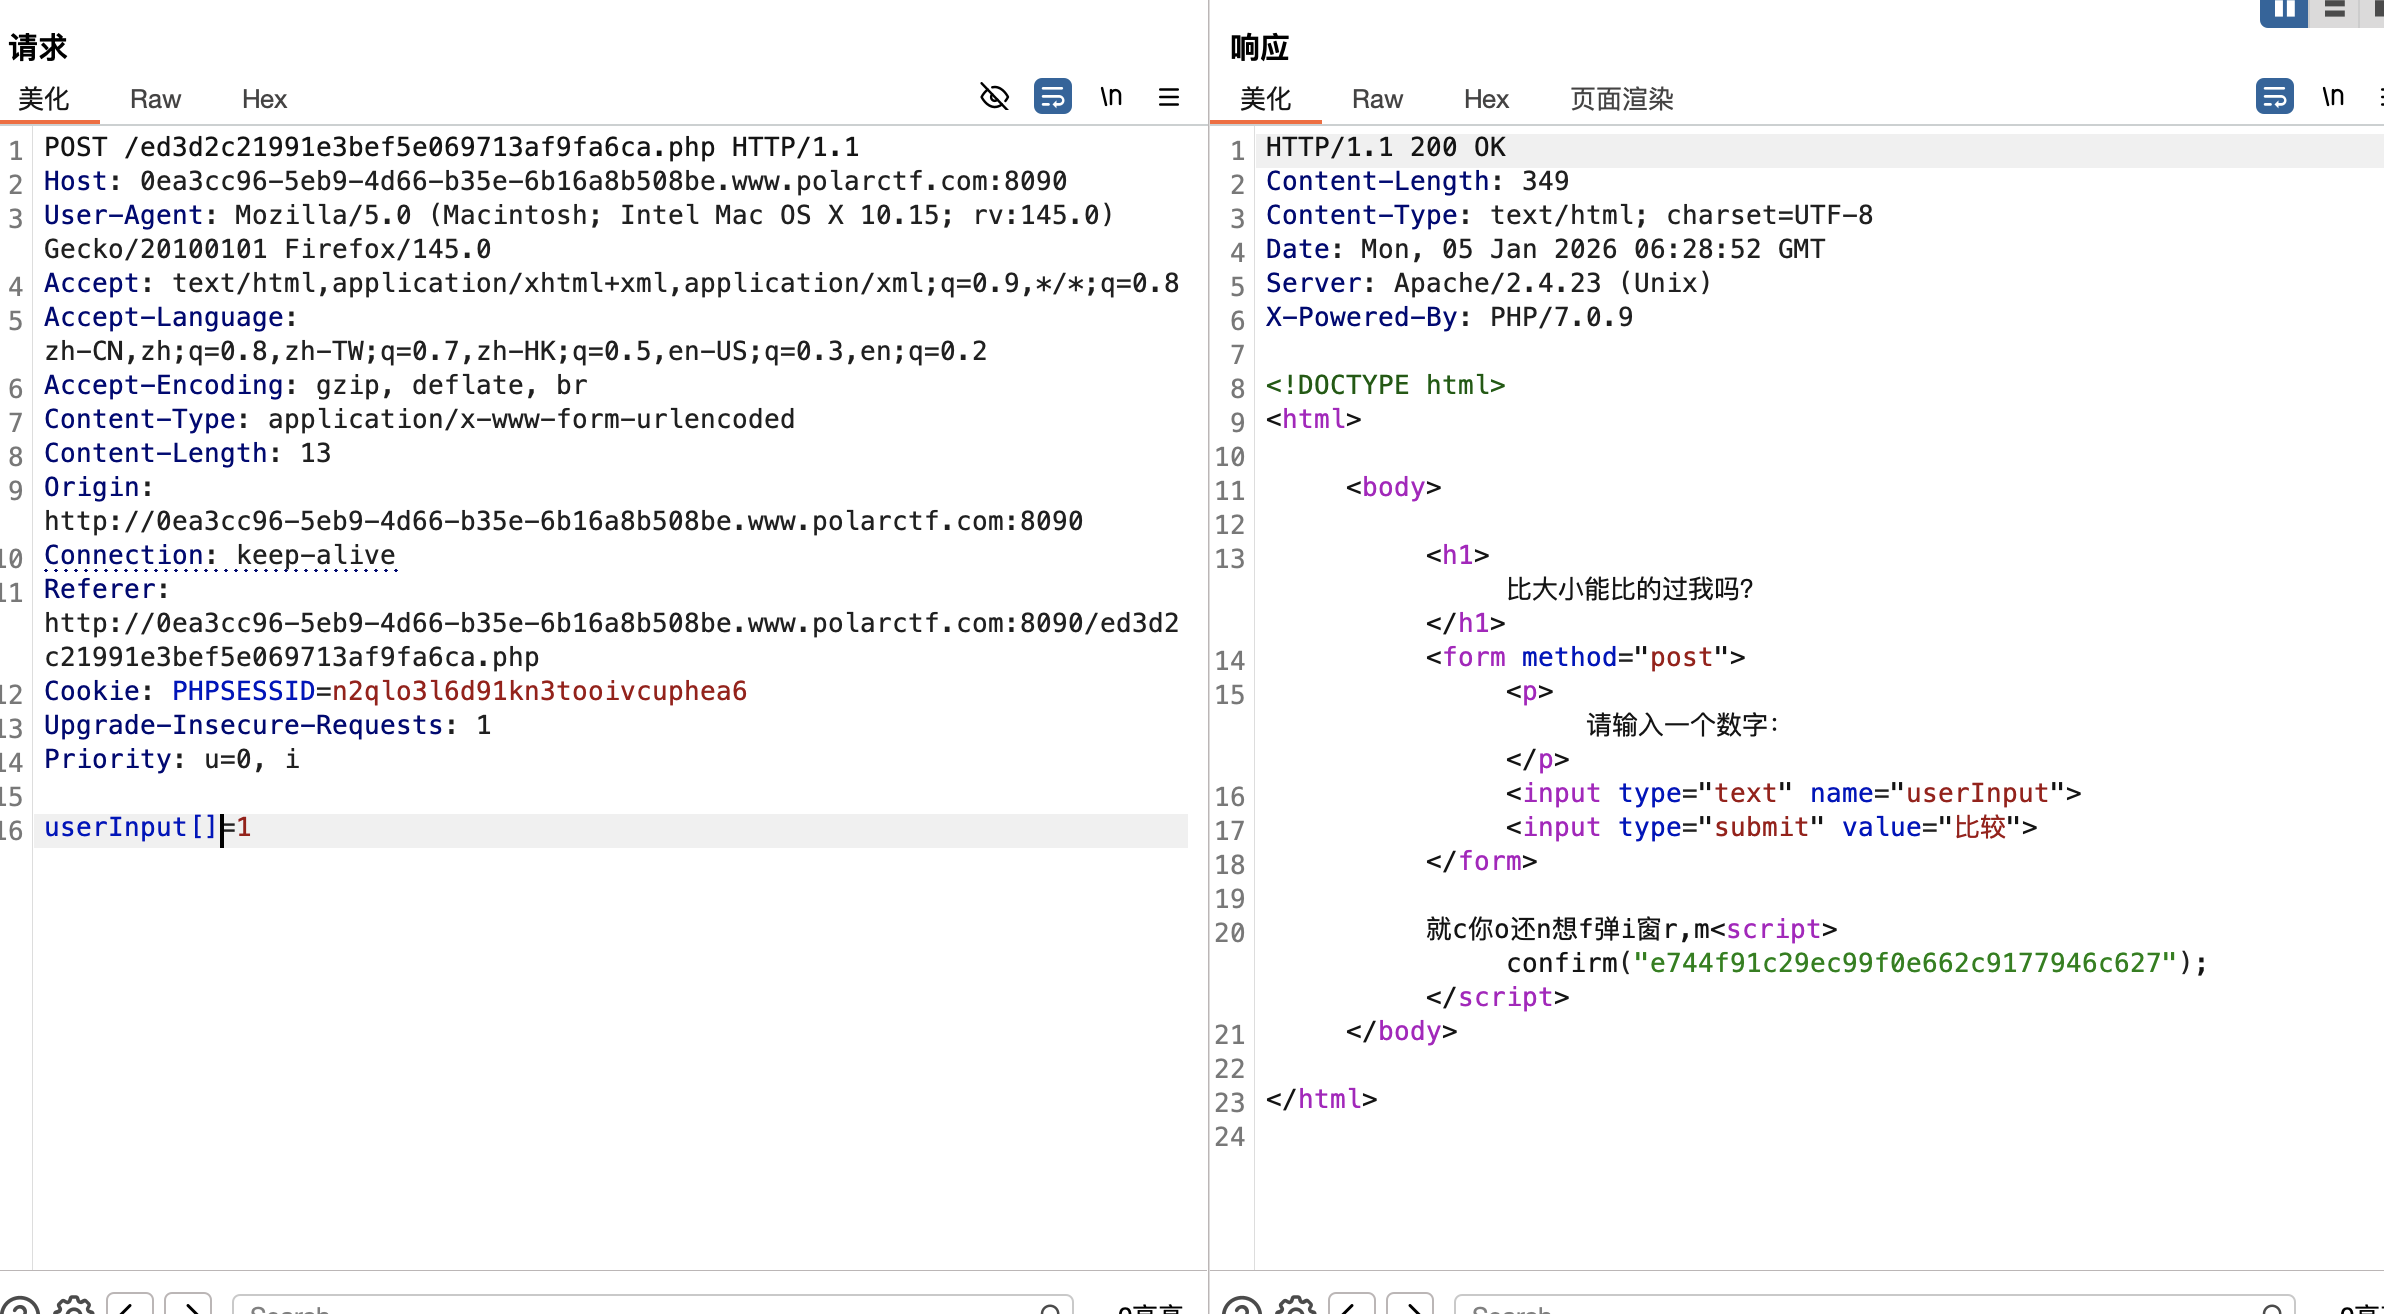Go to next request search match
2384x1314 pixels.
pos(188,1306)
